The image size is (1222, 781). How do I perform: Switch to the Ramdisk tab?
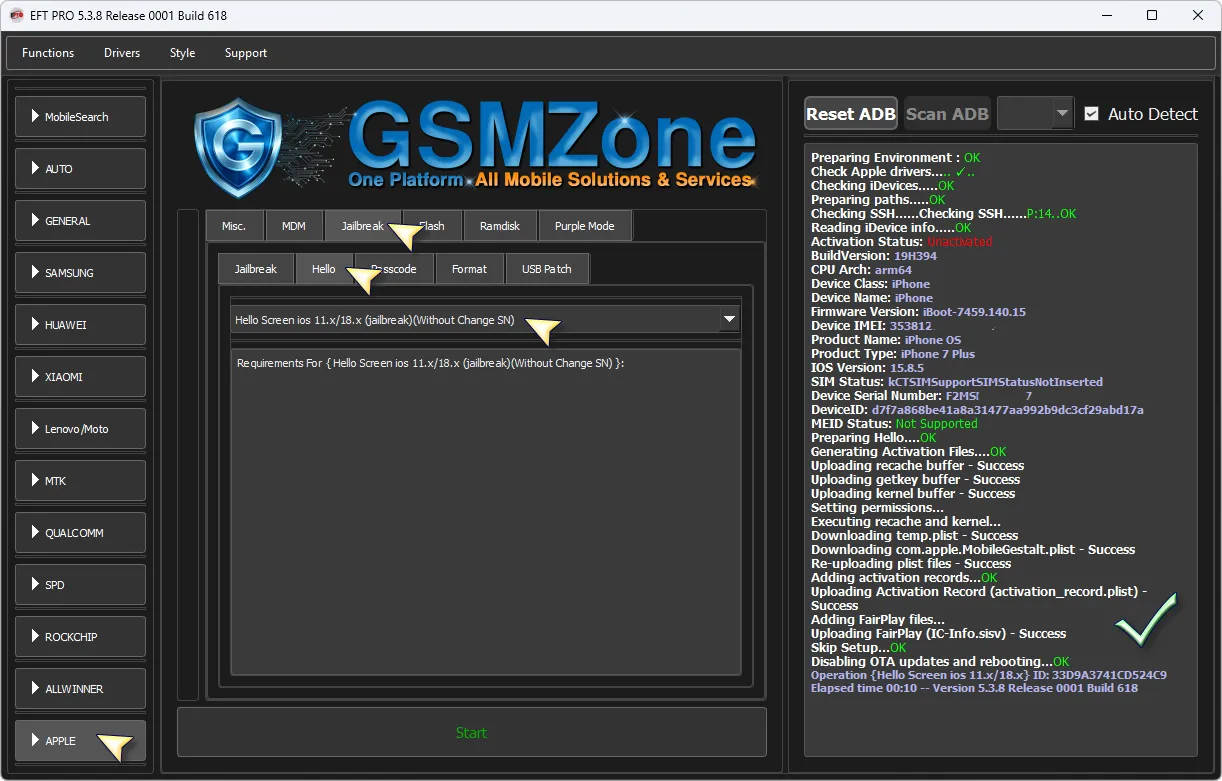pyautogui.click(x=499, y=226)
